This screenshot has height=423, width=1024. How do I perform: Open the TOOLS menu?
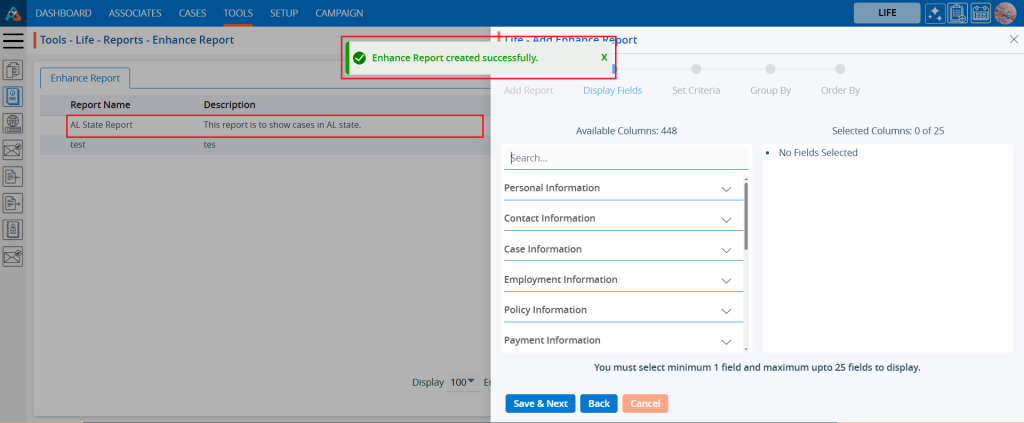[x=238, y=13]
